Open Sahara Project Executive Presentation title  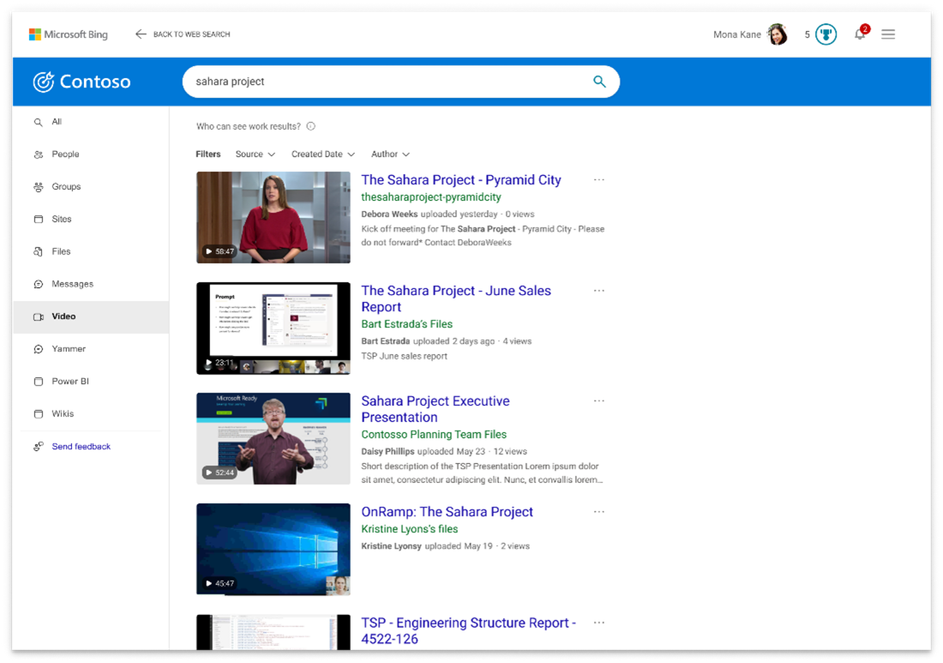pos(435,409)
